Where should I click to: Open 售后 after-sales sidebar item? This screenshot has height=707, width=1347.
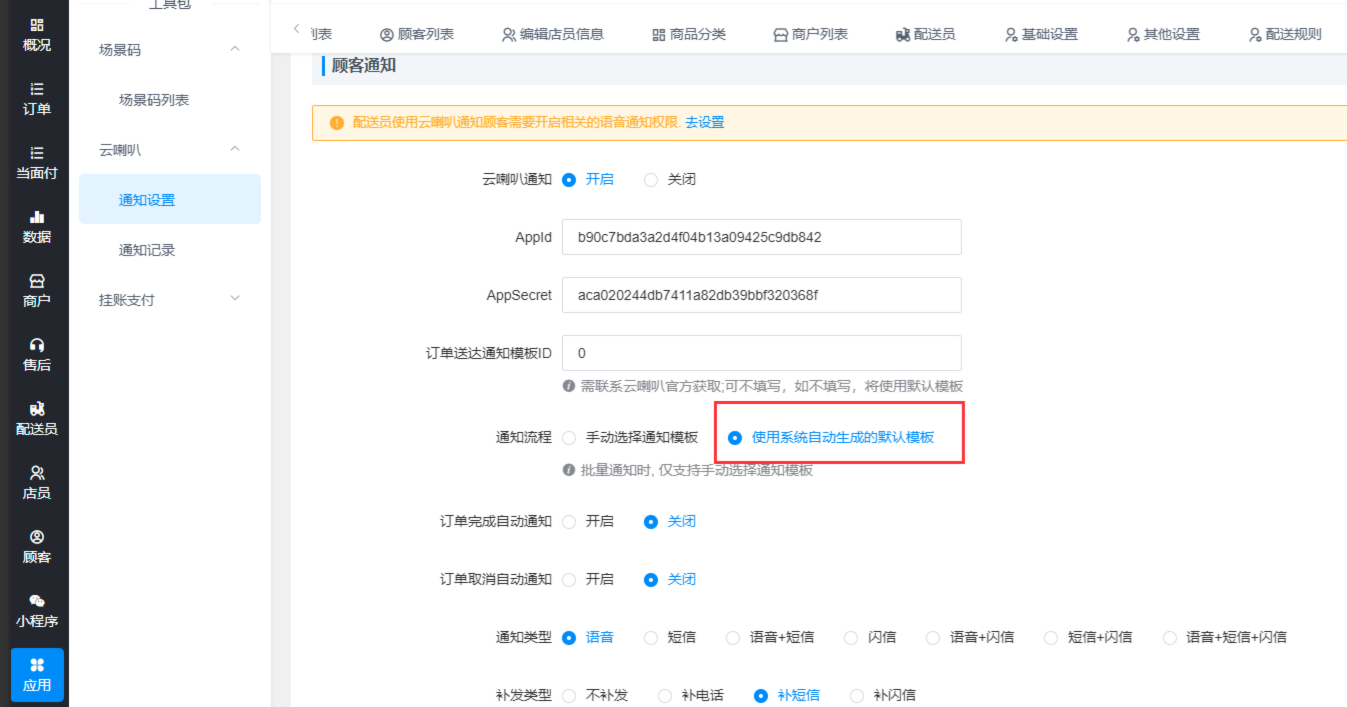point(36,355)
